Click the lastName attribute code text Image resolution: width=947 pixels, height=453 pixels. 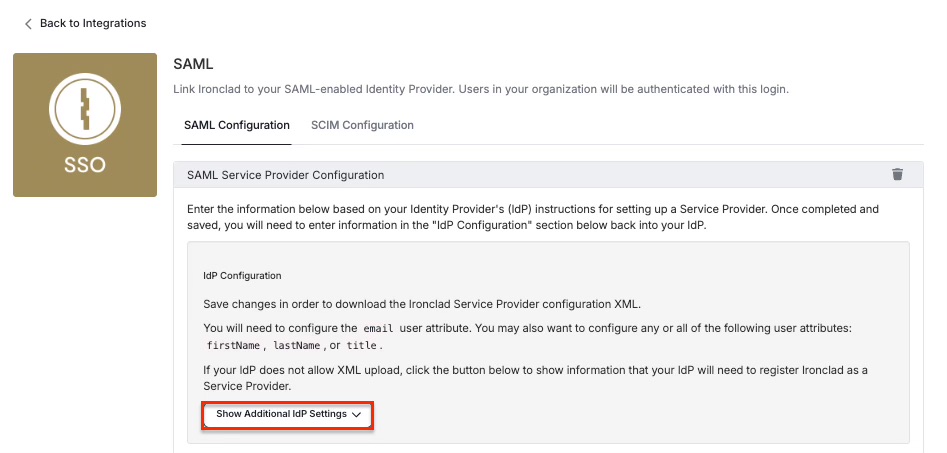click(298, 346)
